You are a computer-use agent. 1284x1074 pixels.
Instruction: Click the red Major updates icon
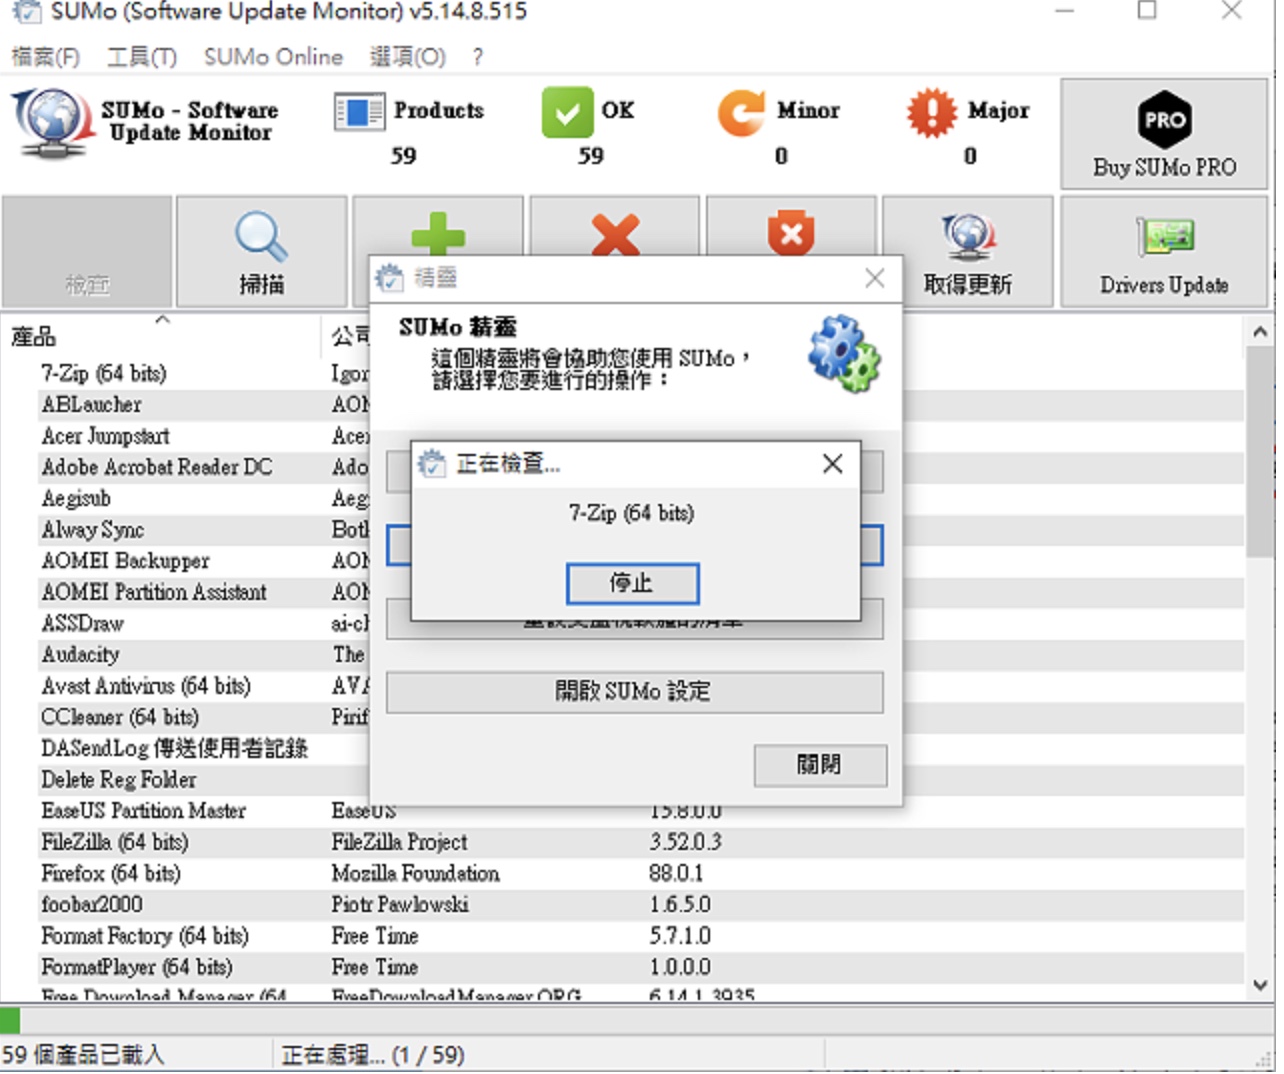coord(931,112)
